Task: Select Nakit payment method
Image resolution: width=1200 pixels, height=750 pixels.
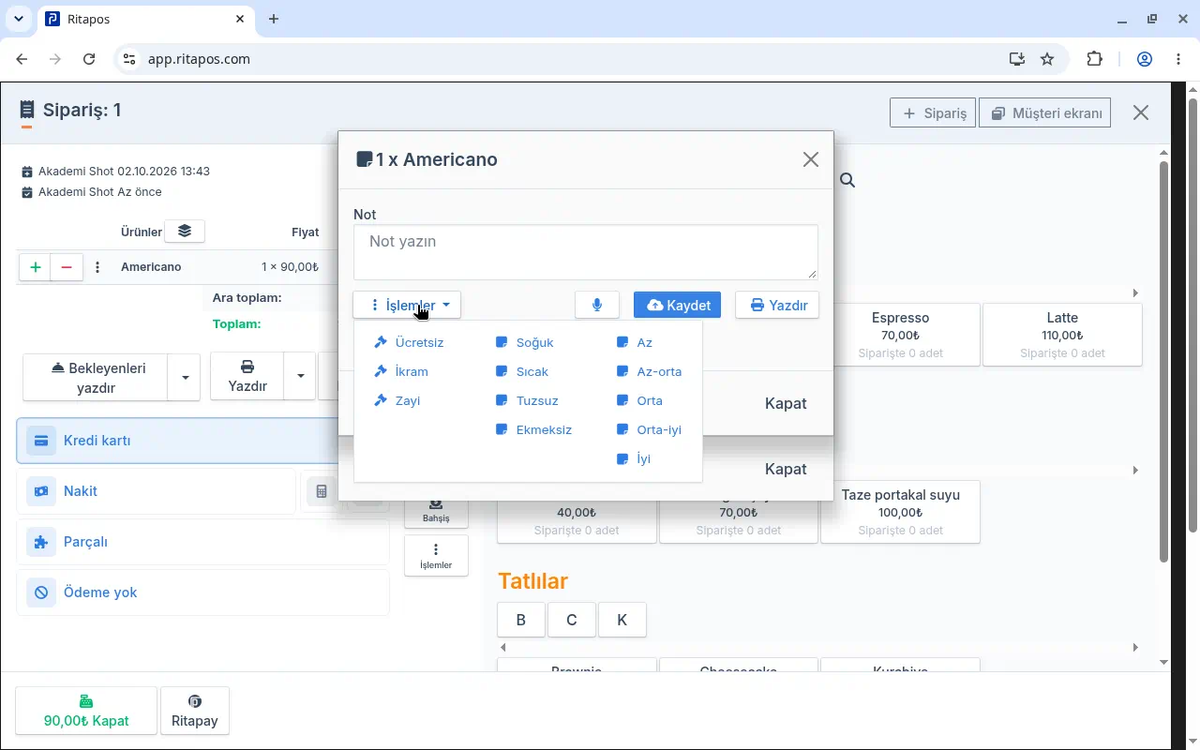Action: point(156,491)
